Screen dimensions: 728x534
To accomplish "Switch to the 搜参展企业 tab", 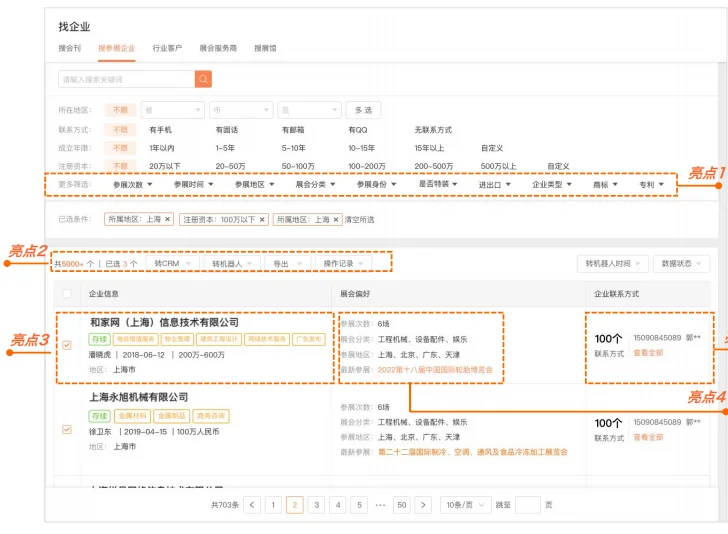I will tap(117, 48).
